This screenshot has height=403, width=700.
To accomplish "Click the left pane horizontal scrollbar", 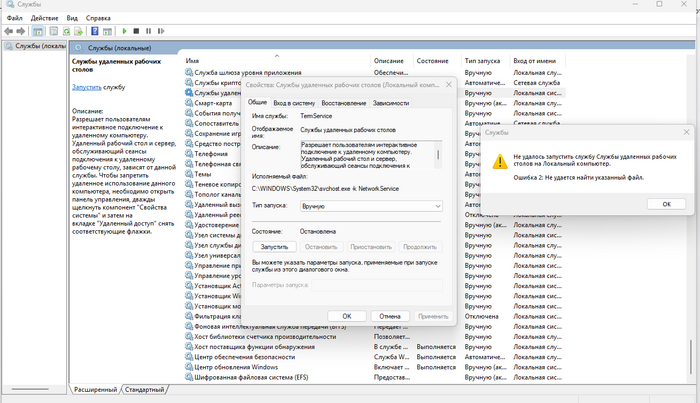I will (30, 389).
